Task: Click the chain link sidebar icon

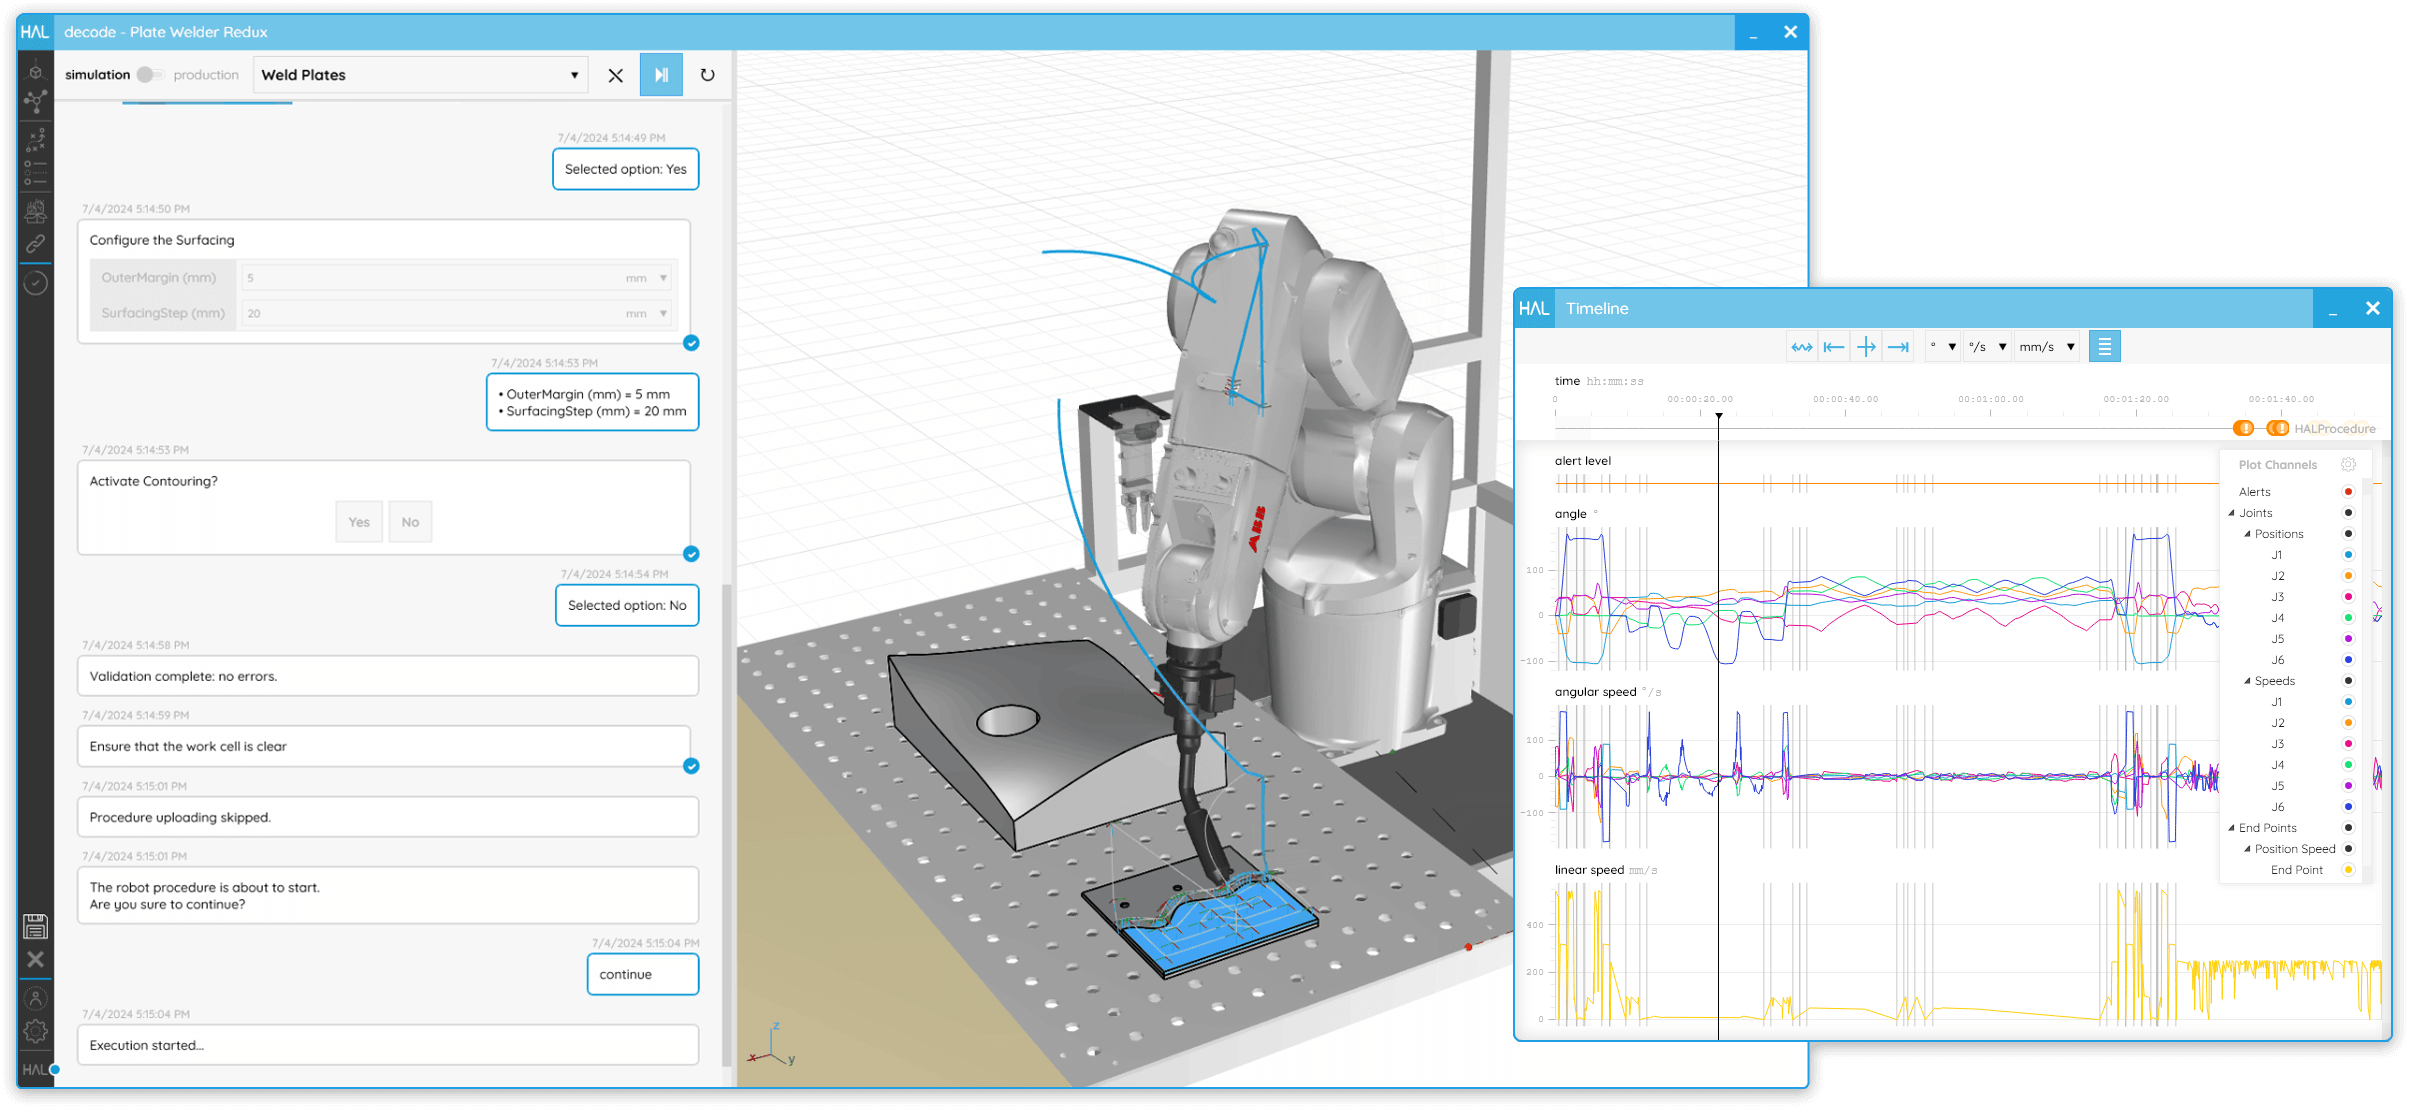Action: pyautogui.click(x=36, y=243)
